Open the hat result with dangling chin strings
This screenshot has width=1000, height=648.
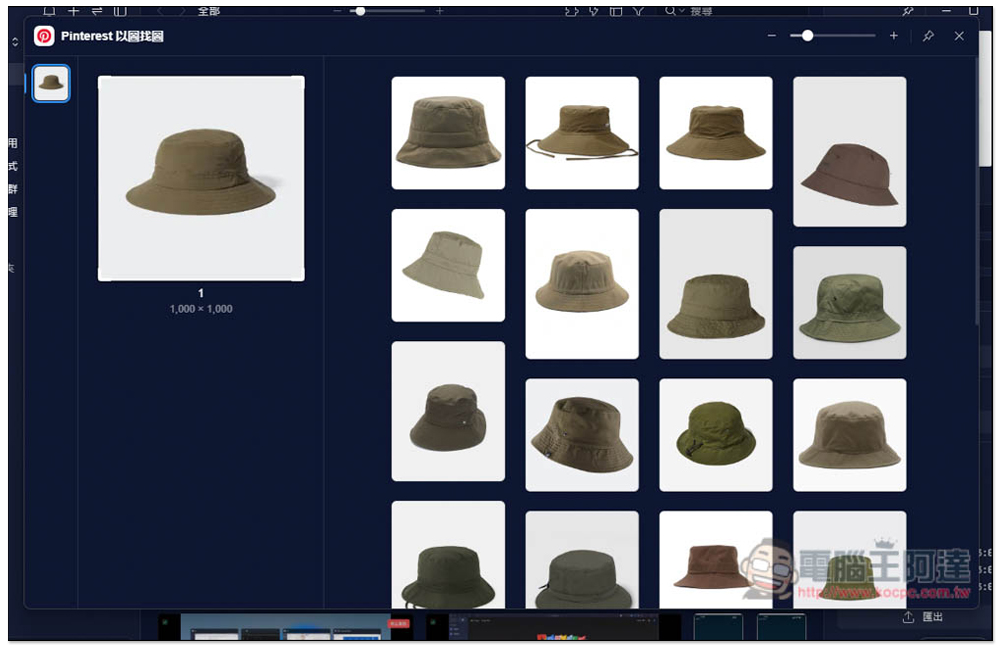[x=582, y=132]
